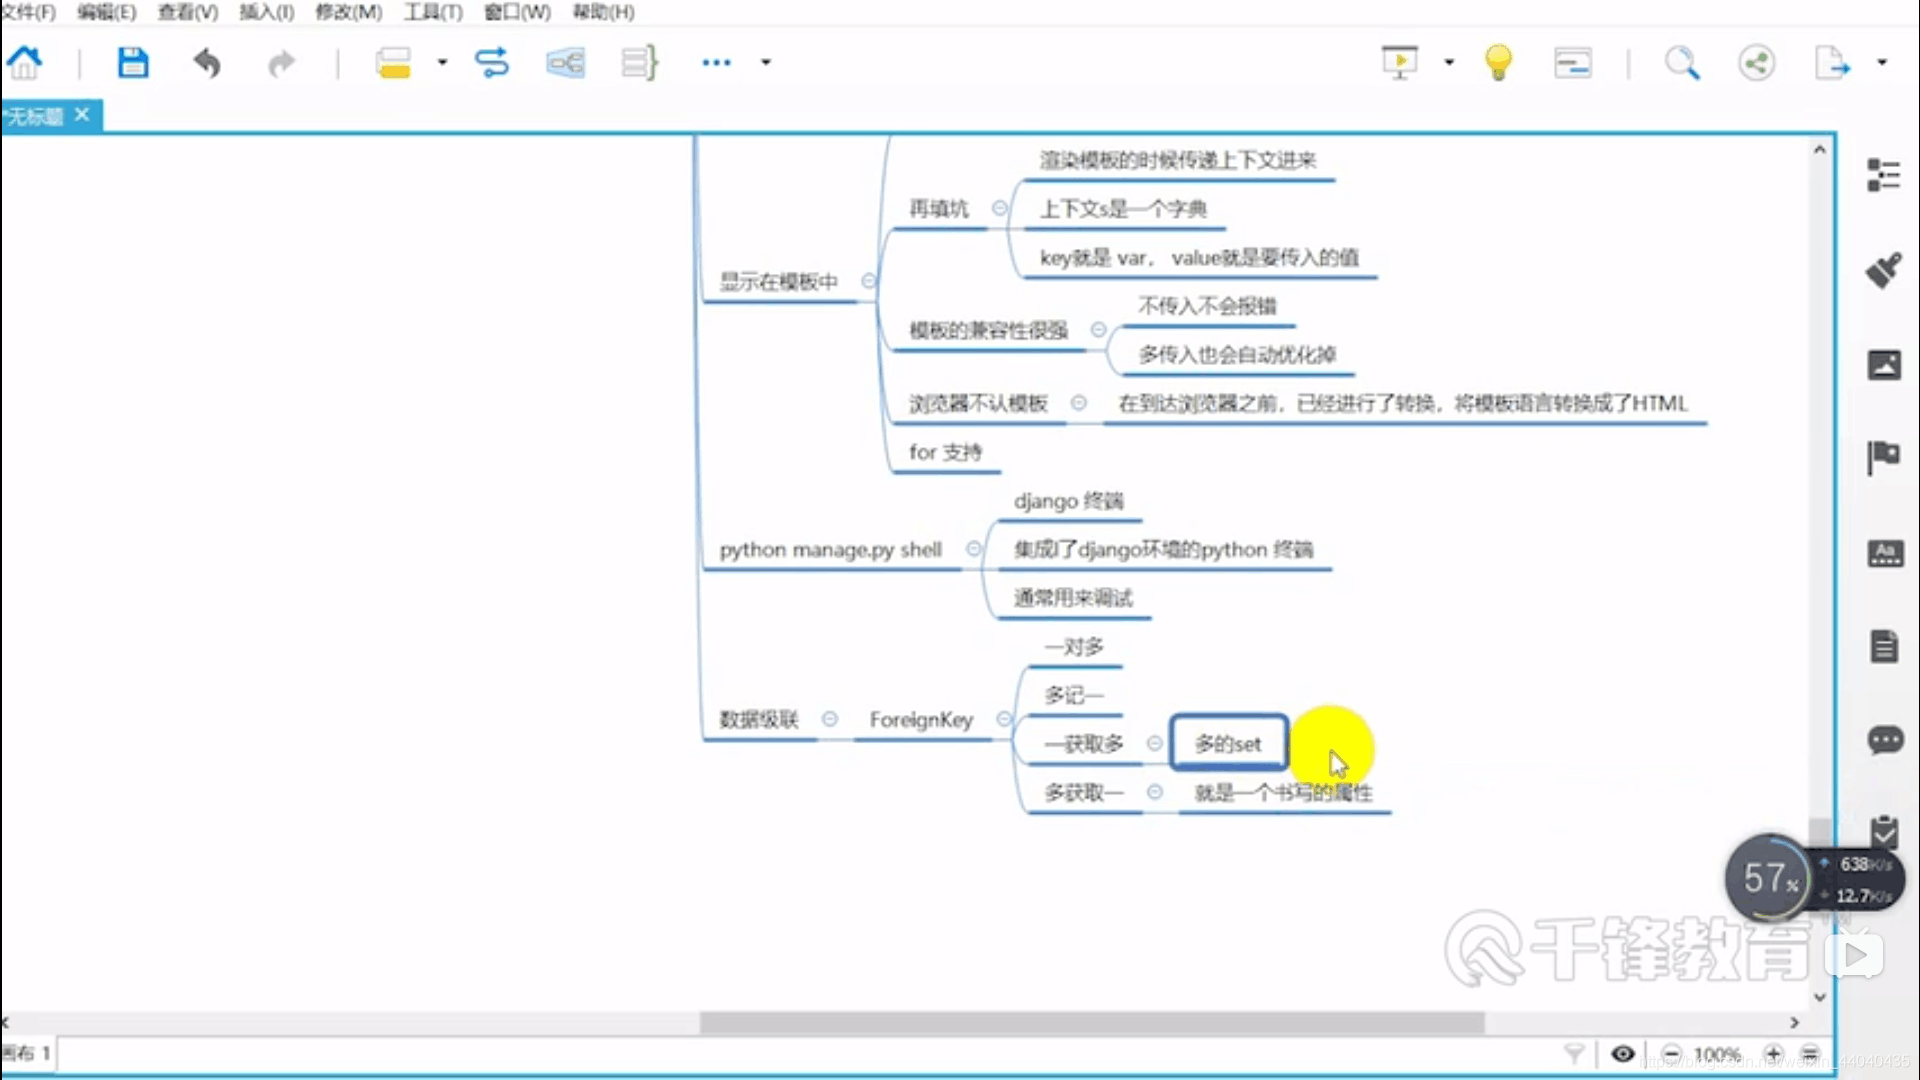This screenshot has height=1080, width=1920.
Task: Open the outline panel icon in sidebar
Action: [x=1884, y=175]
